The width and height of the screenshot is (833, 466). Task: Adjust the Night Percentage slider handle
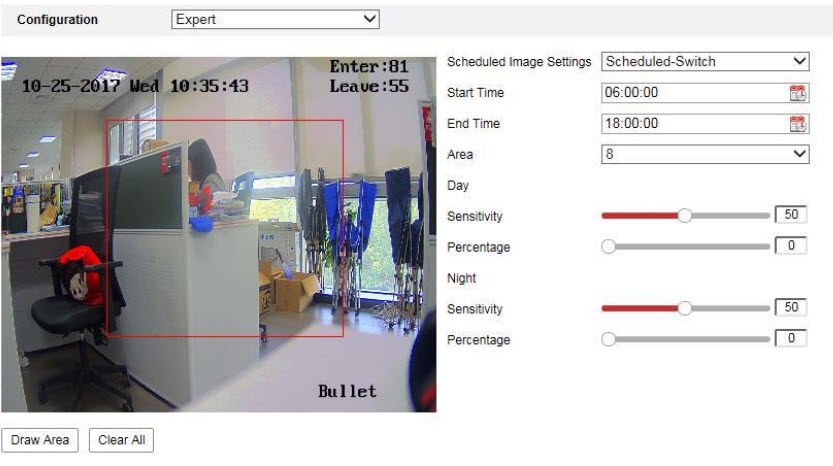tap(608, 340)
